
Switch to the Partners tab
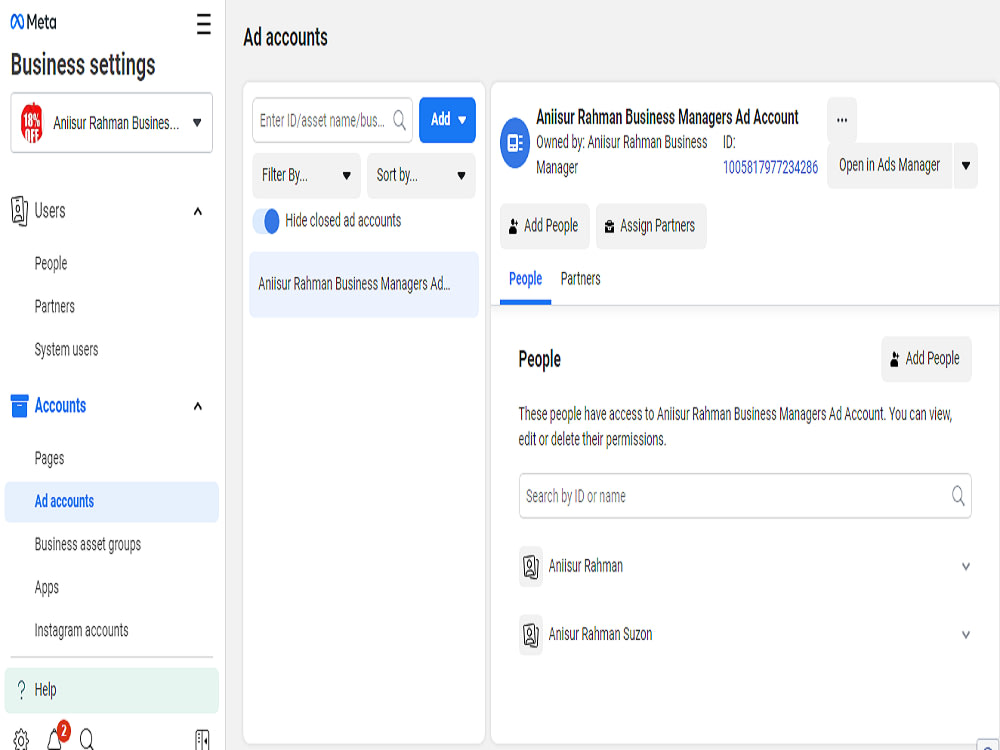tap(580, 279)
